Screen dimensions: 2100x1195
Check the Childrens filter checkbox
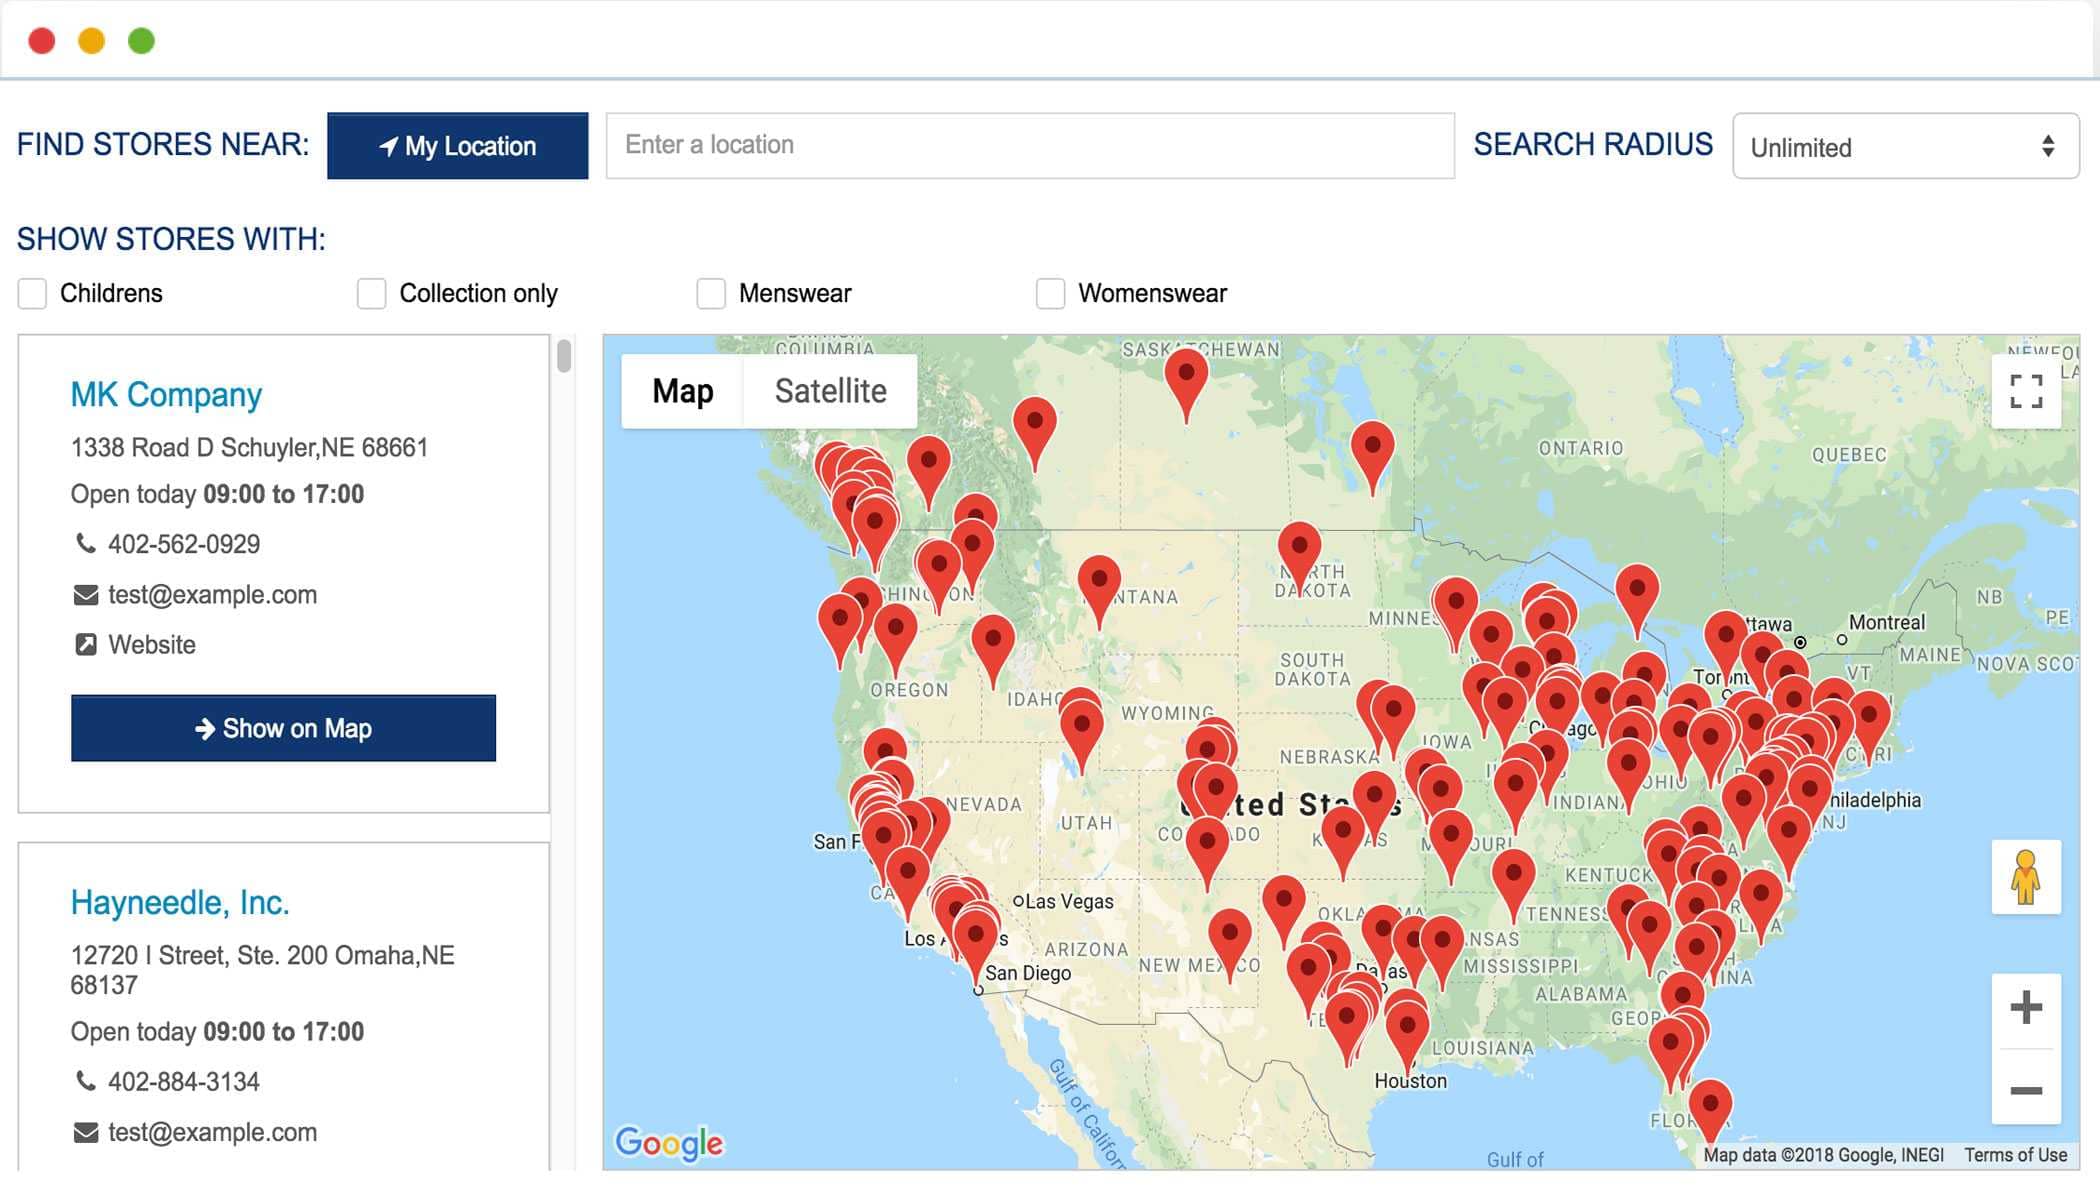(x=33, y=294)
